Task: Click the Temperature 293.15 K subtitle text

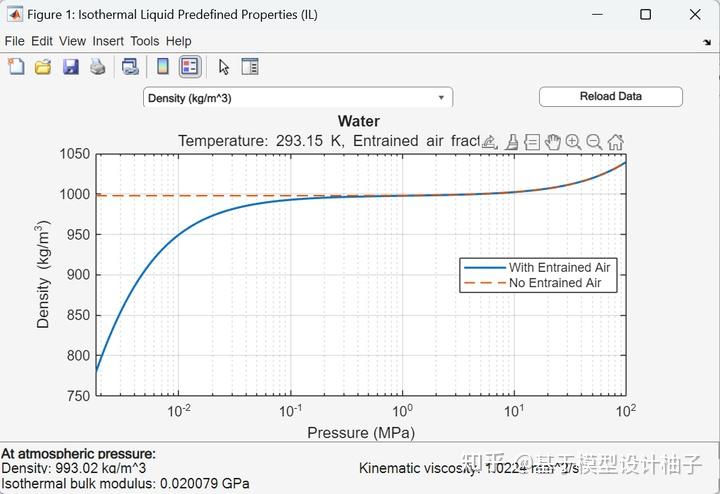Action: click(329, 140)
